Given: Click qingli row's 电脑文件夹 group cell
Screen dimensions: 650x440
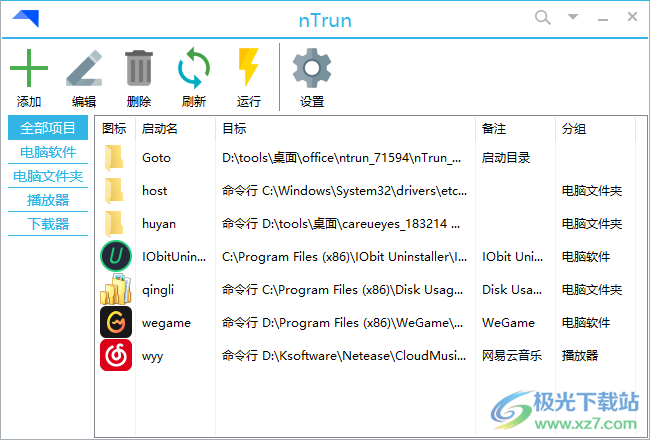Looking at the screenshot, I should 592,290.
